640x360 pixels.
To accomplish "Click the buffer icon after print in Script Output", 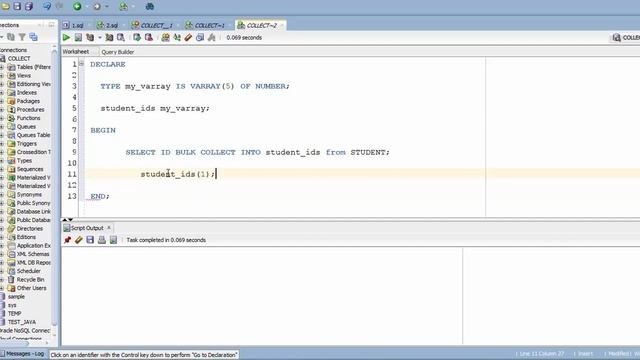I will click(113, 240).
